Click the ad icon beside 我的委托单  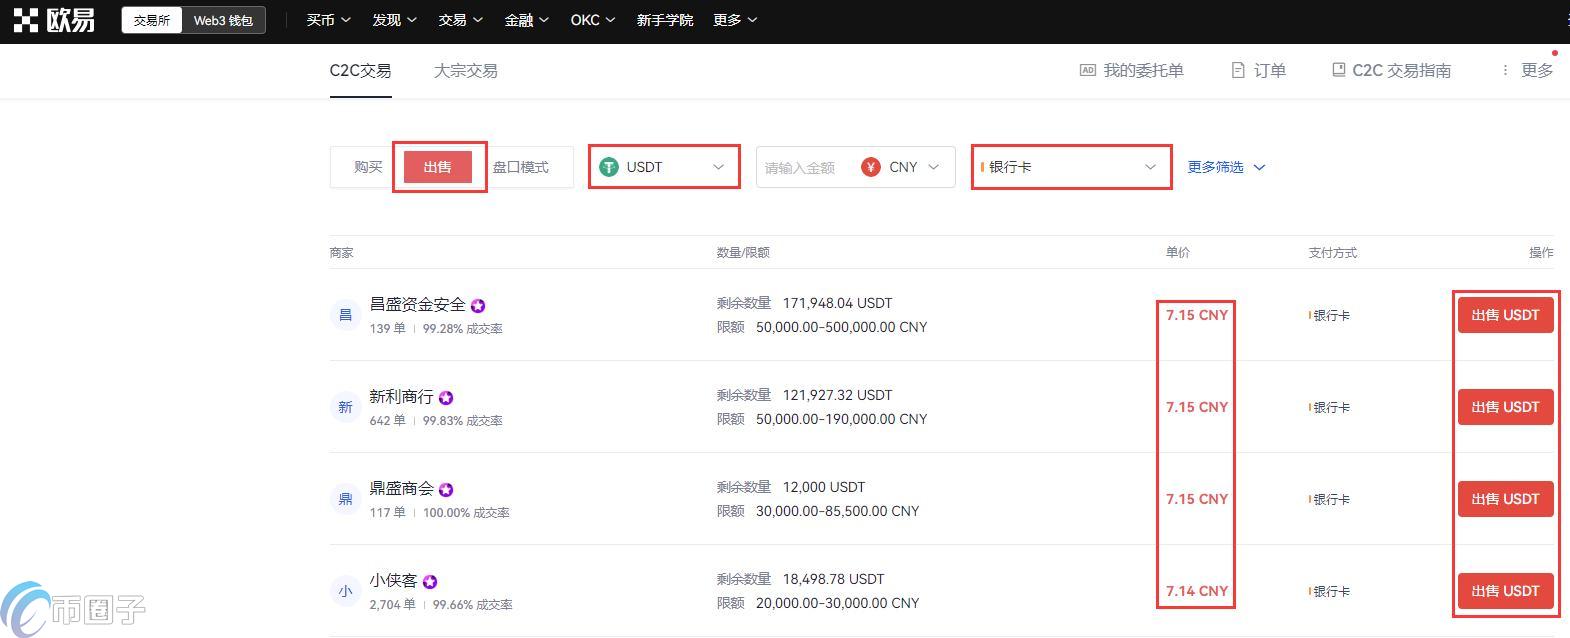point(1087,70)
